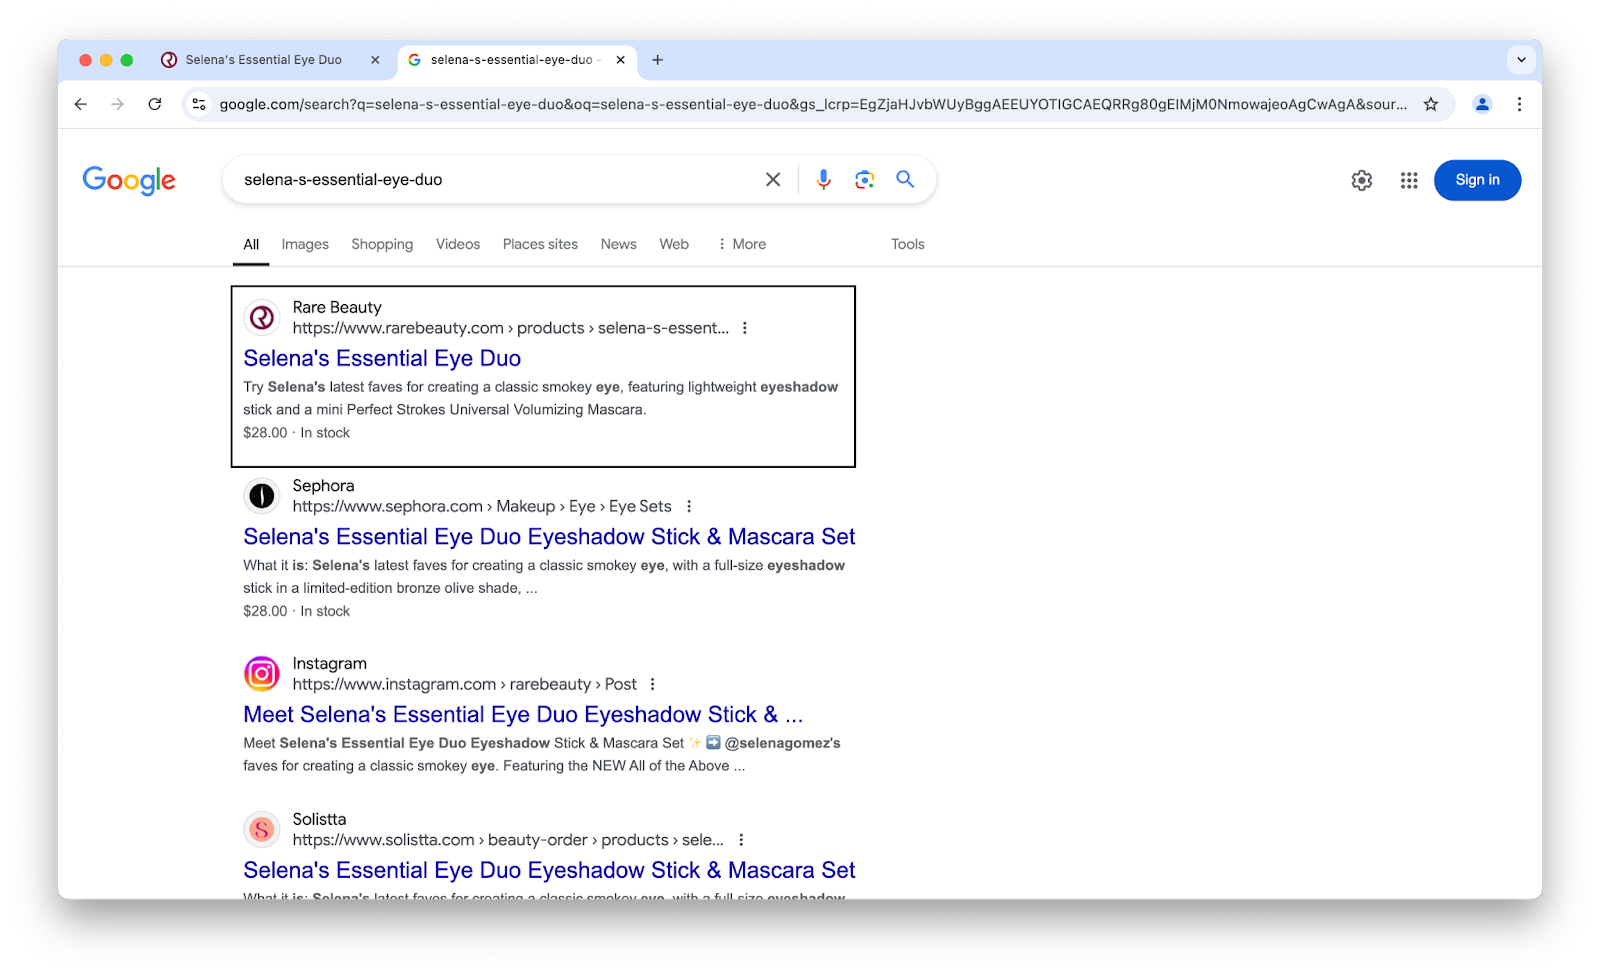Switch to the Images tab
The image size is (1600, 975).
pos(305,244)
